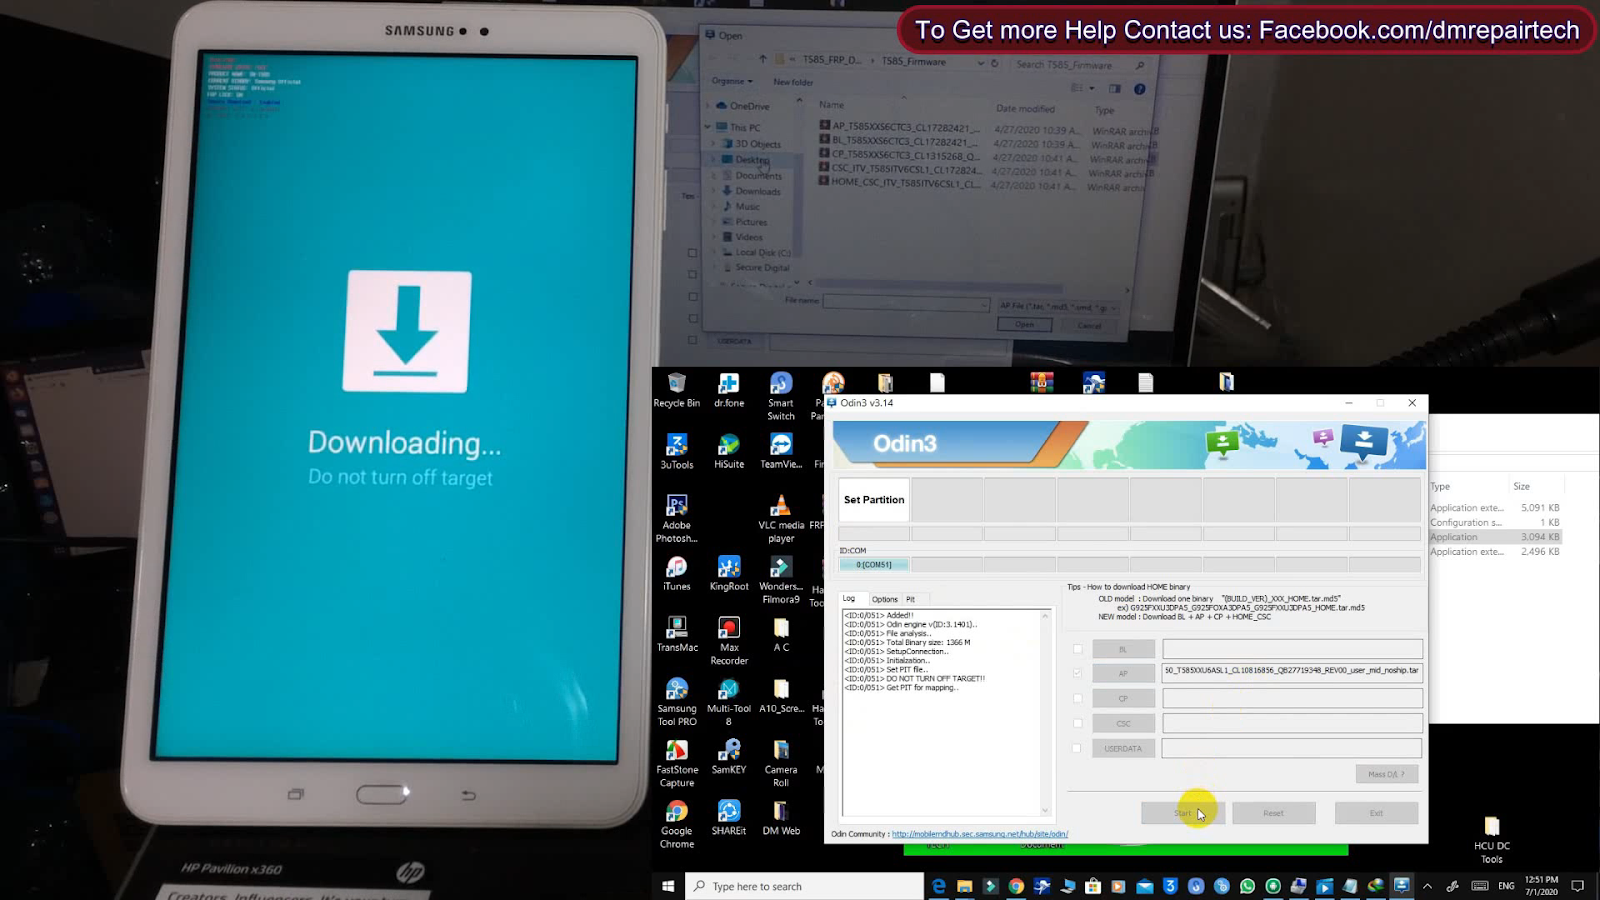Launch iTunes from the desktop
The width and height of the screenshot is (1600, 900).
tap(677, 574)
